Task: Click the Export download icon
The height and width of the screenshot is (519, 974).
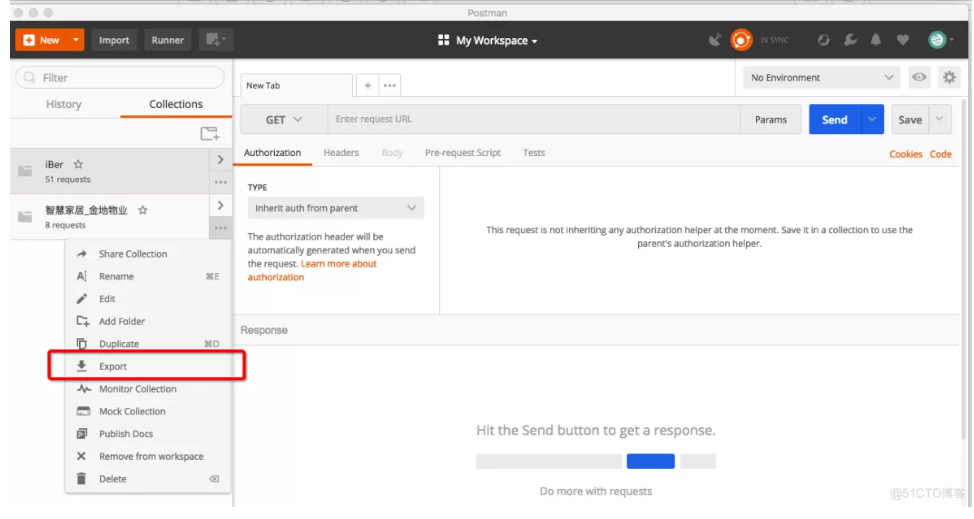Action: coord(81,366)
